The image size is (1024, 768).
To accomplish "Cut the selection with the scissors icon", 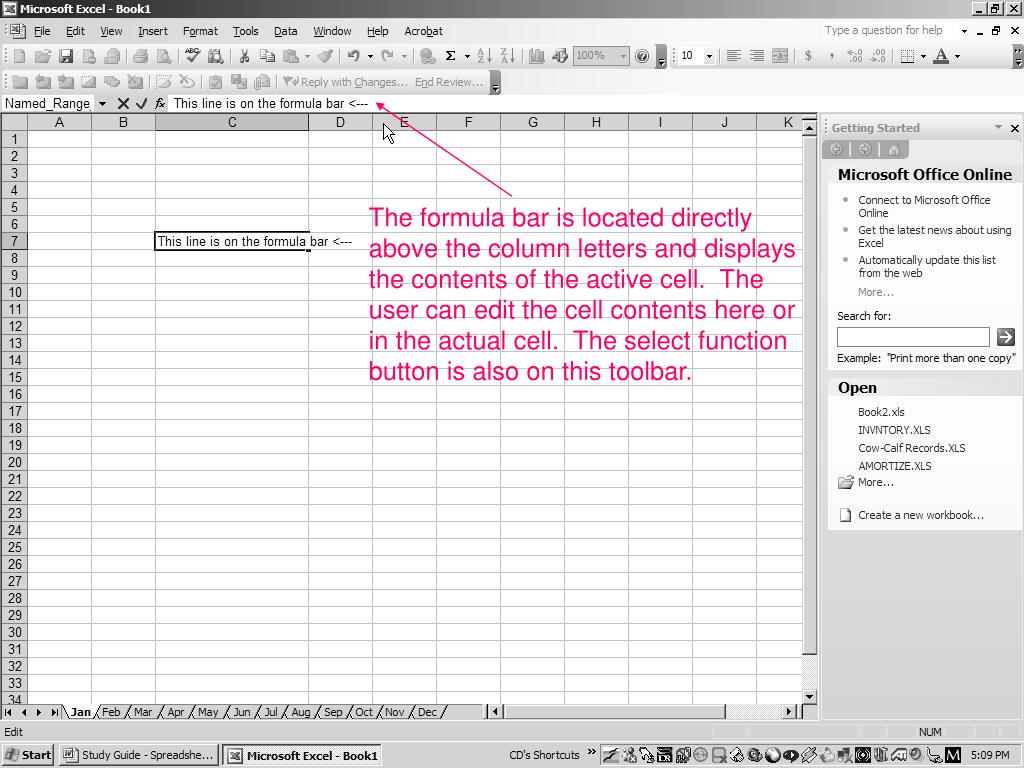I will (244, 56).
